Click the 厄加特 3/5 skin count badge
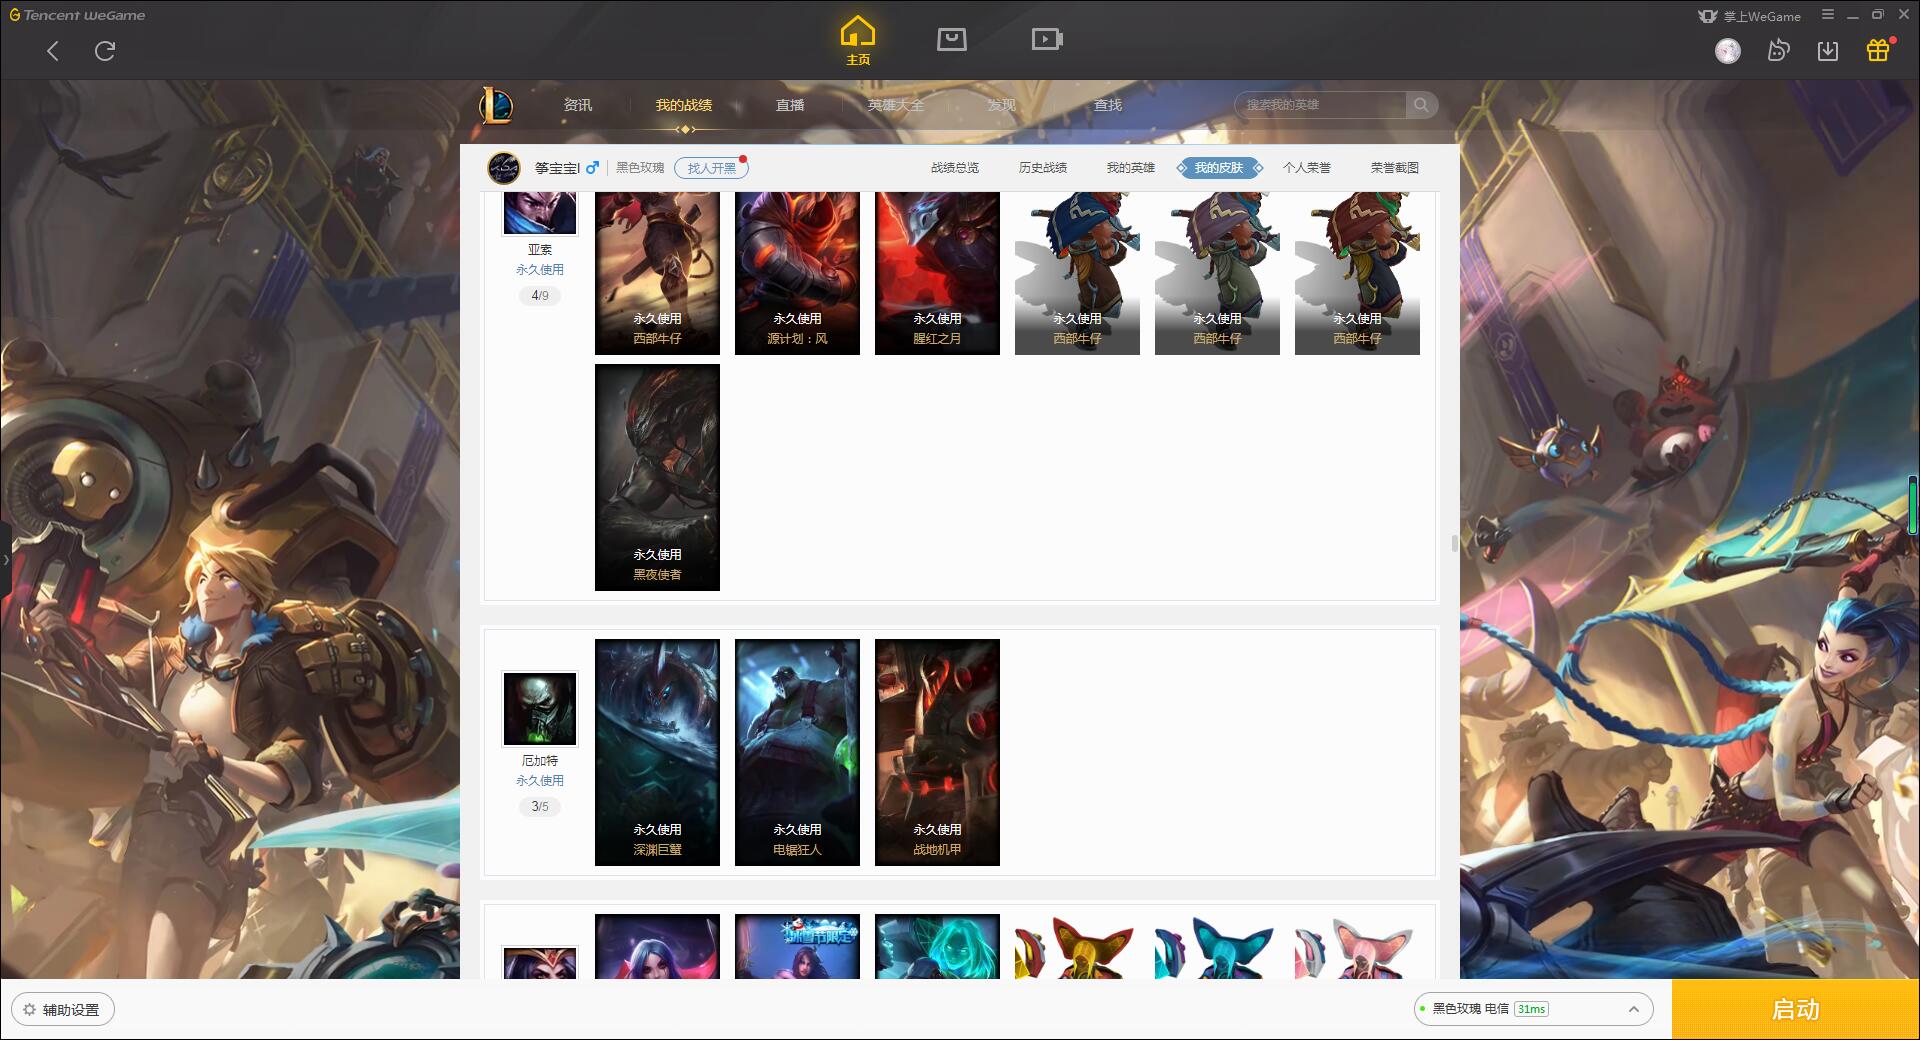1920x1040 pixels. [x=540, y=807]
